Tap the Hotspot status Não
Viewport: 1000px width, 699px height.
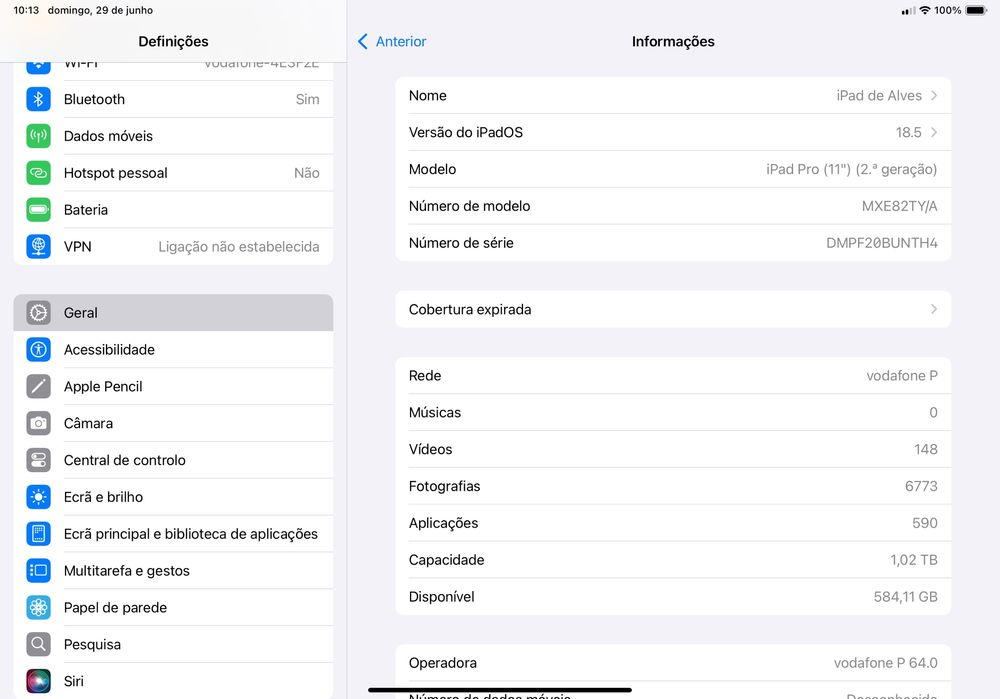tap(307, 173)
